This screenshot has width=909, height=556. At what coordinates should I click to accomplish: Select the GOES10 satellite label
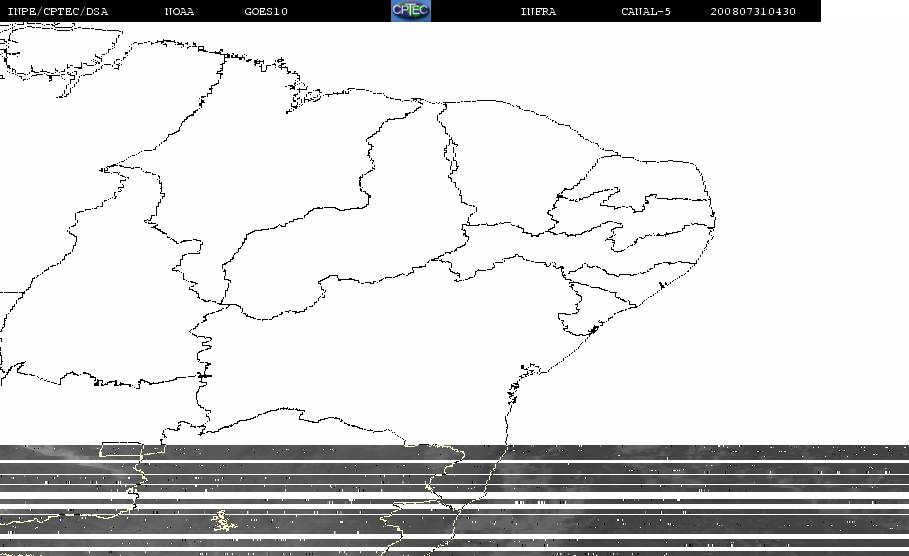266,11
